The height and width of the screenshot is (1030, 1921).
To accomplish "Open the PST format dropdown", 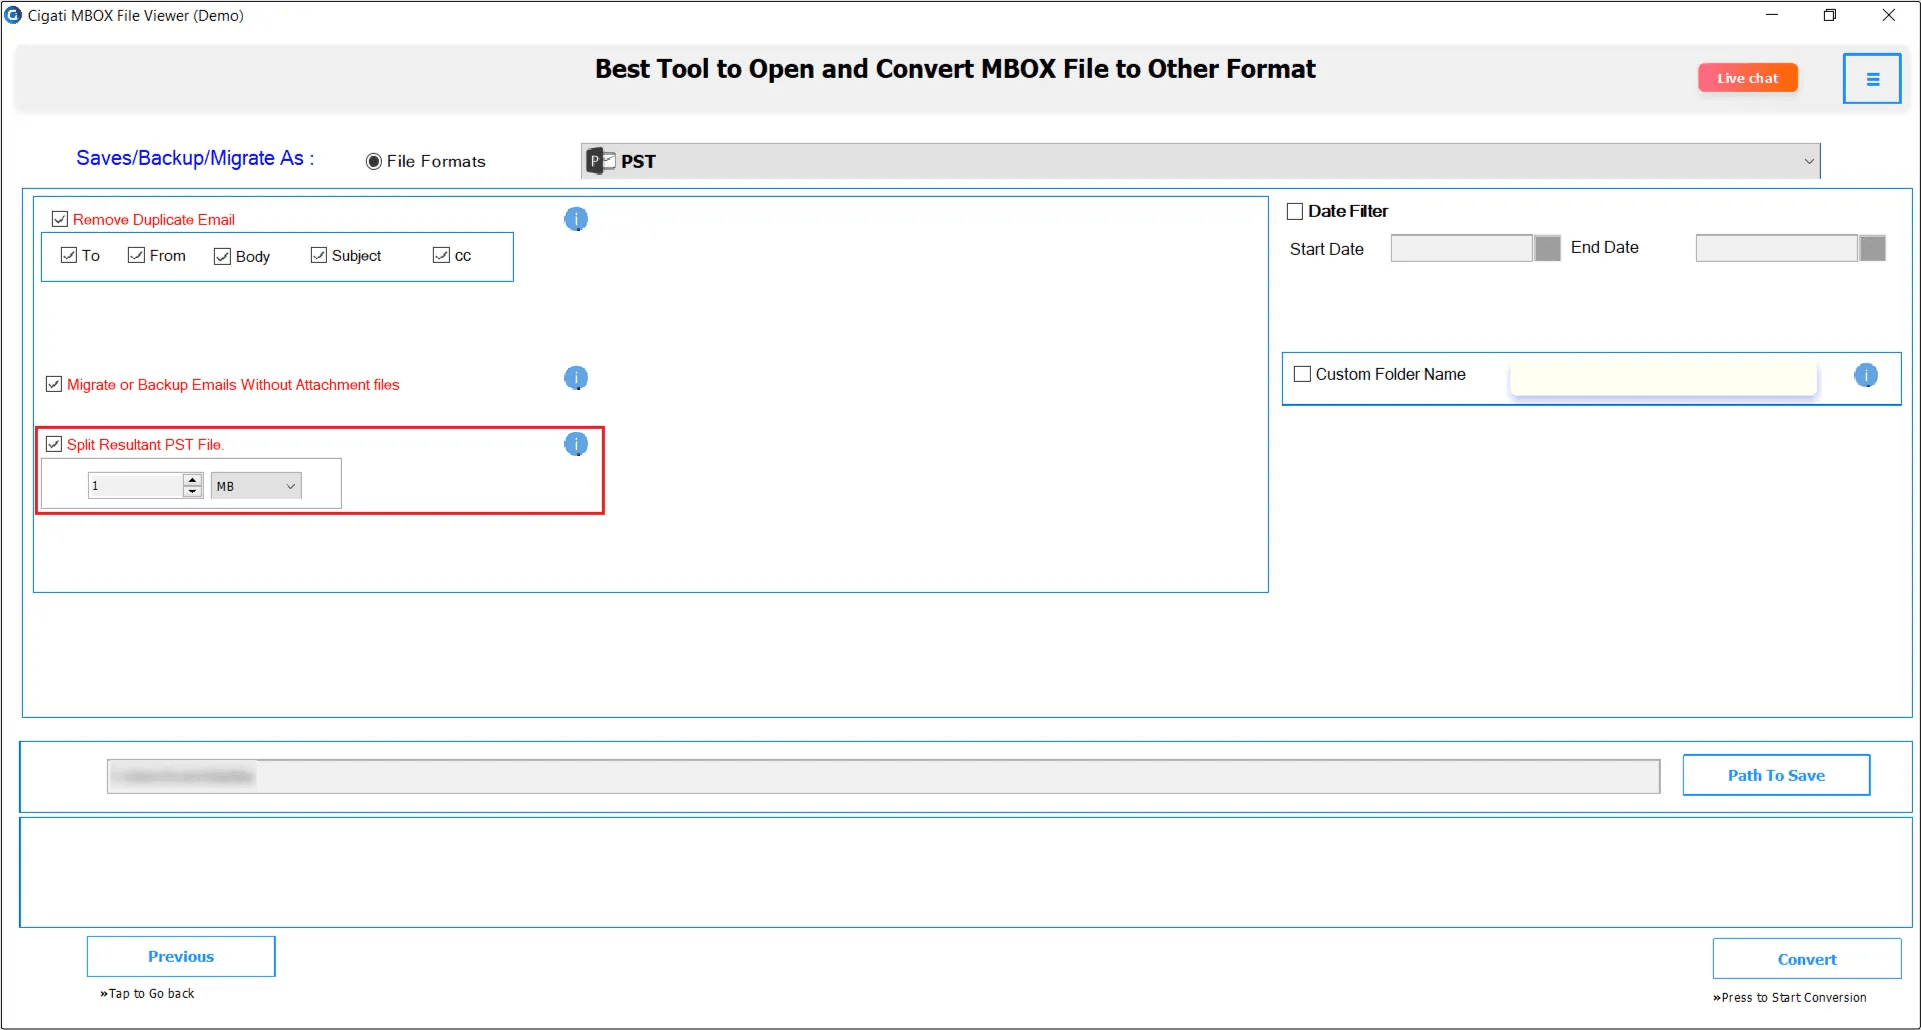I will point(1200,161).
